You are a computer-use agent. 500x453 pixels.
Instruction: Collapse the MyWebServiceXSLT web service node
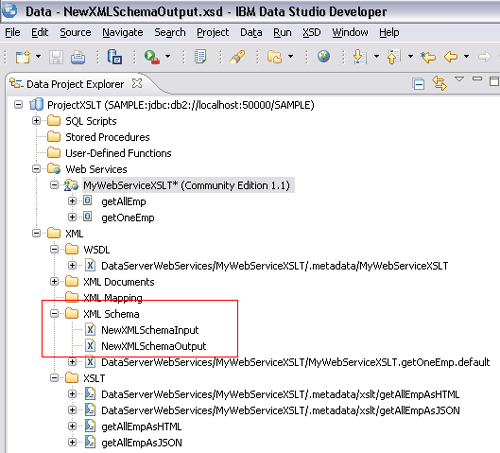(x=54, y=185)
